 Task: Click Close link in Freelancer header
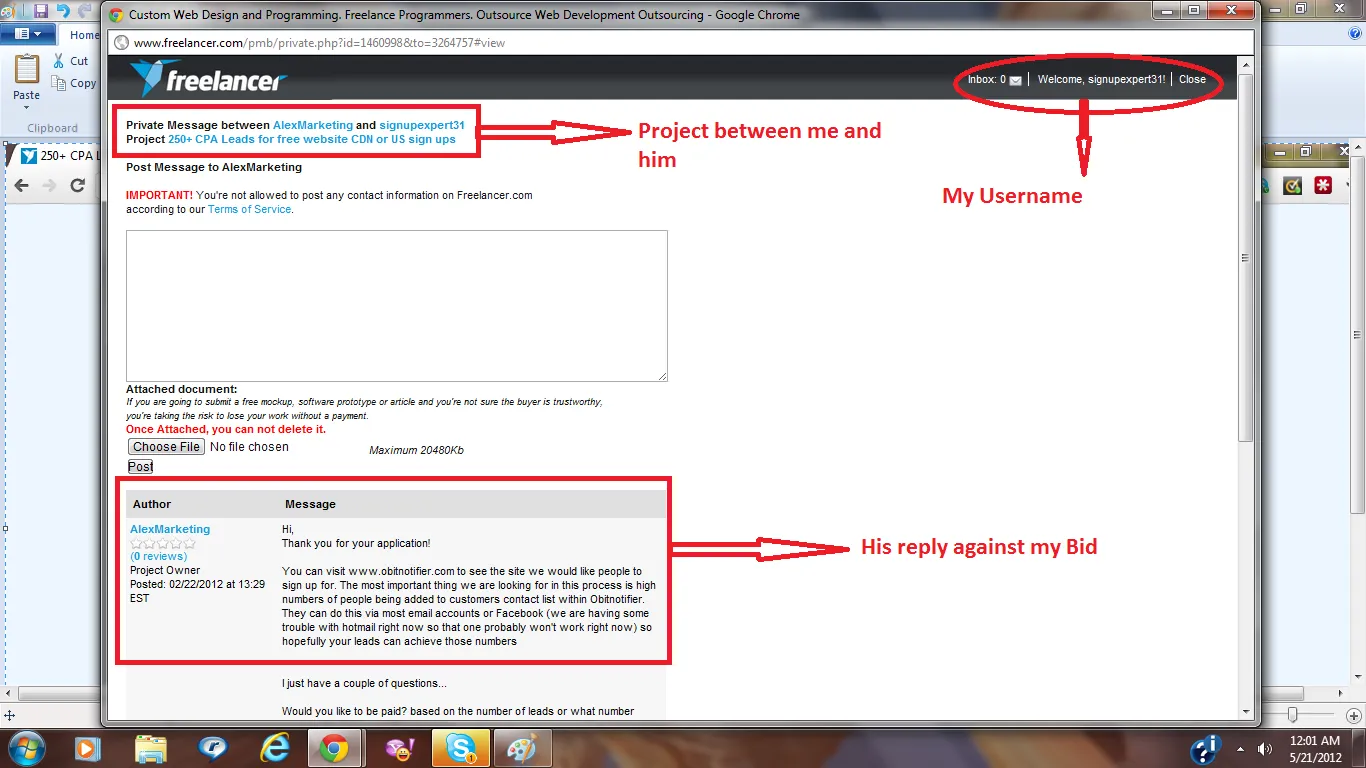[1192, 79]
